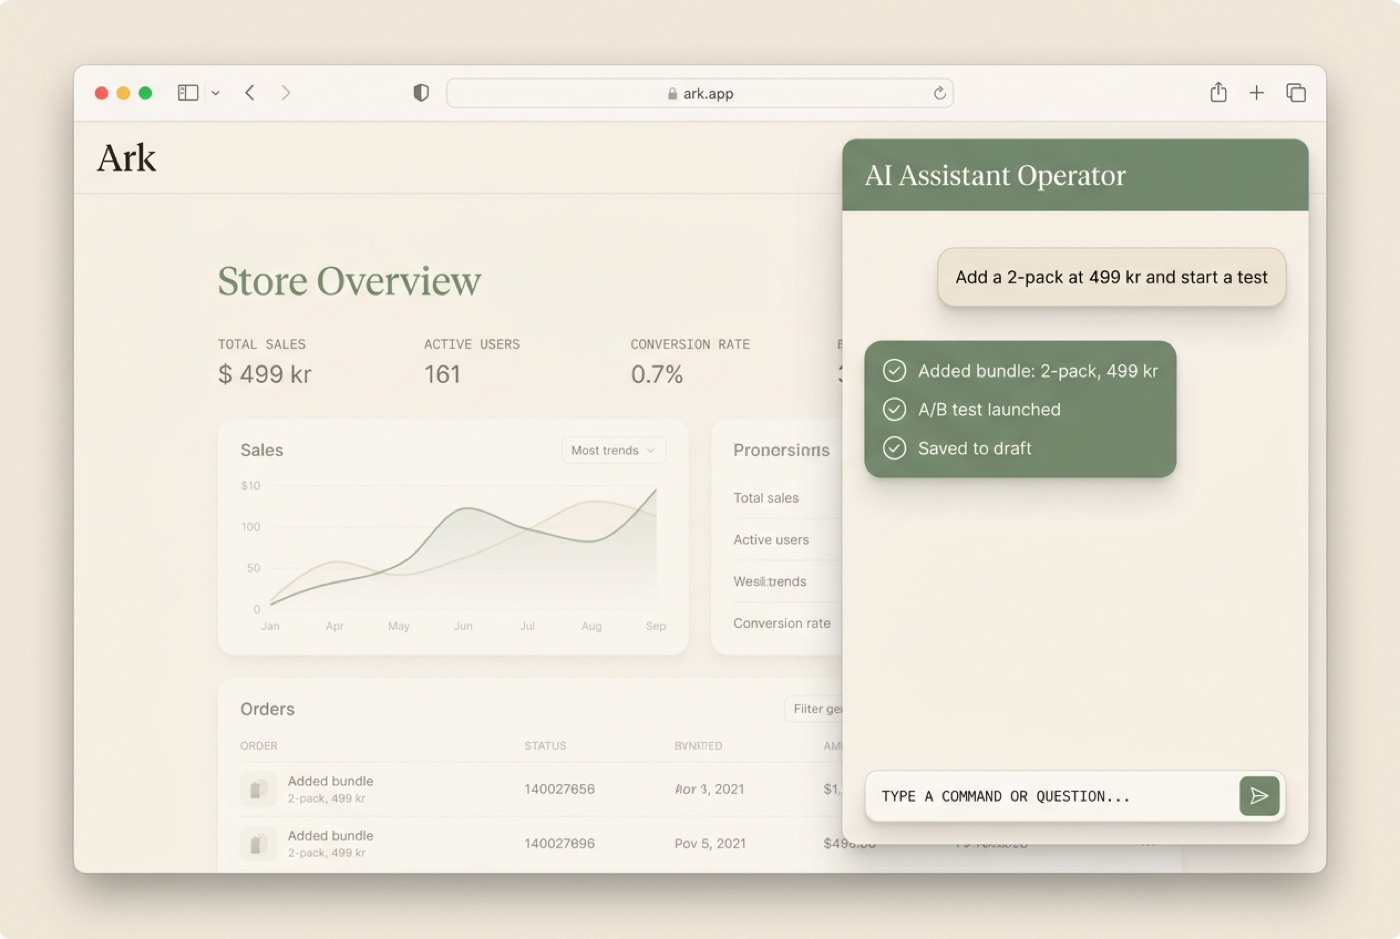The image size is (1400, 939).
Task: Open the Share icon
Action: [x=1218, y=92]
